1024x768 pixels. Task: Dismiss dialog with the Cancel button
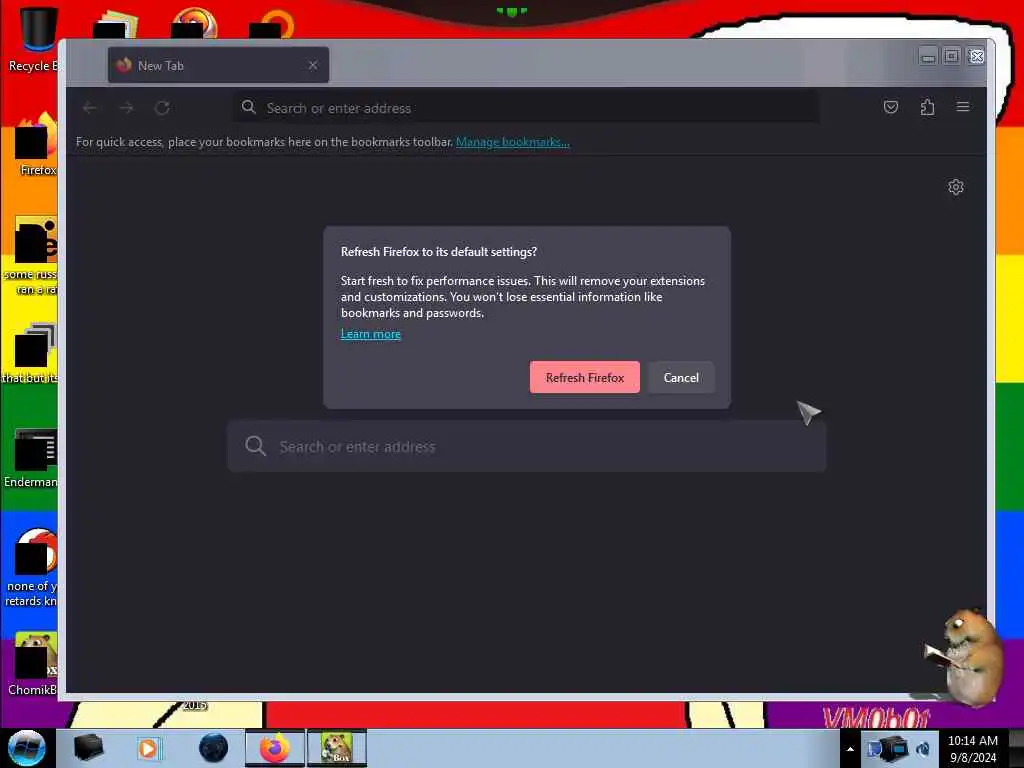point(681,377)
